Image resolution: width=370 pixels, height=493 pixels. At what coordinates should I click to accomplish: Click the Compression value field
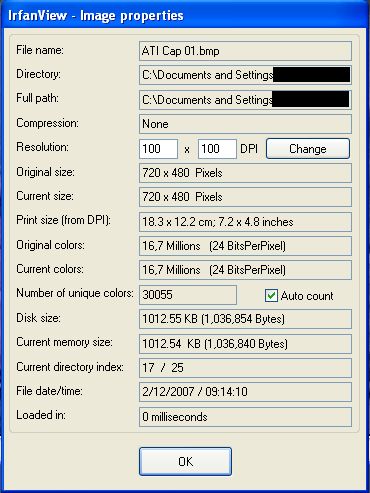(245, 124)
